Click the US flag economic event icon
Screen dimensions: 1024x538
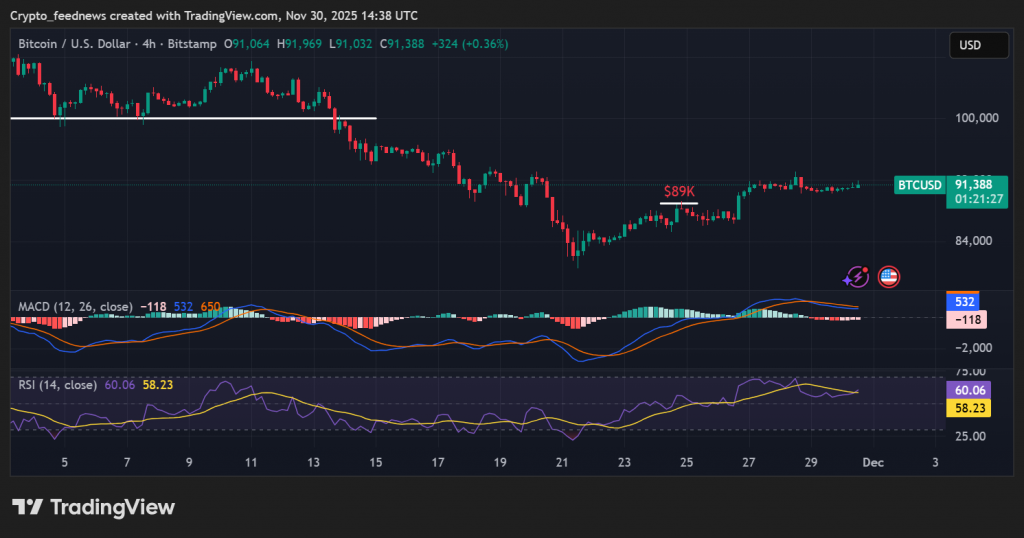click(888, 277)
